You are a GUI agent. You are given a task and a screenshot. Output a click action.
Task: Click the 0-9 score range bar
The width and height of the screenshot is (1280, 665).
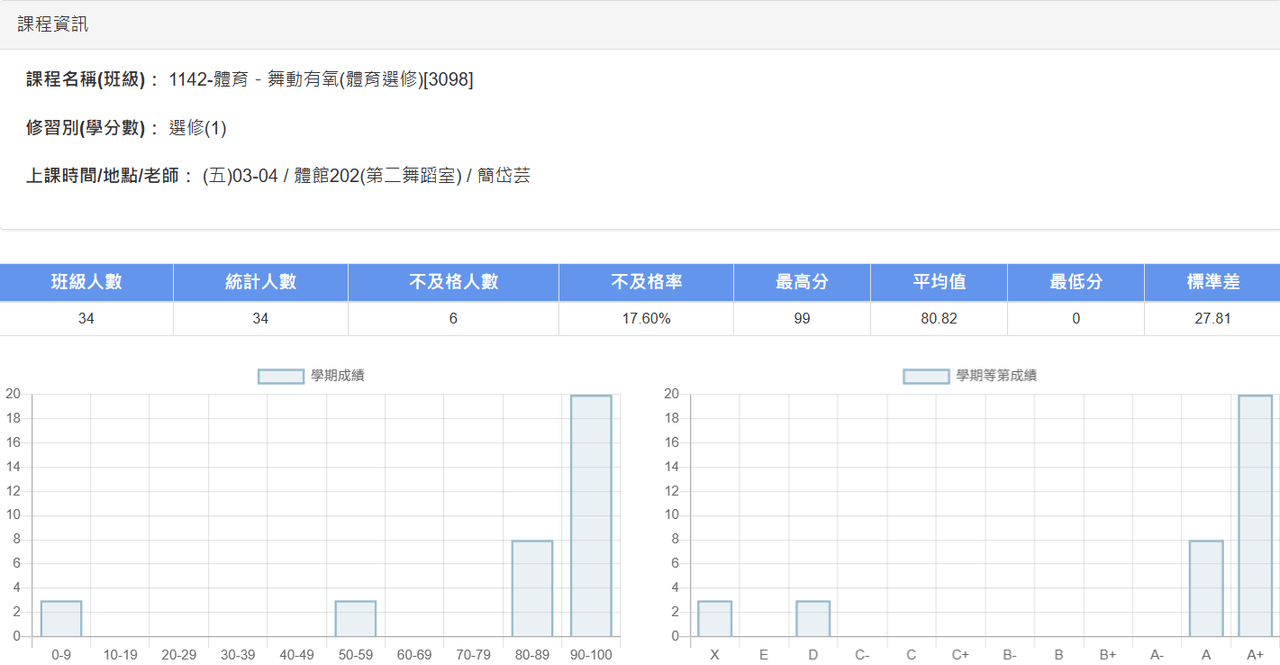click(61, 618)
